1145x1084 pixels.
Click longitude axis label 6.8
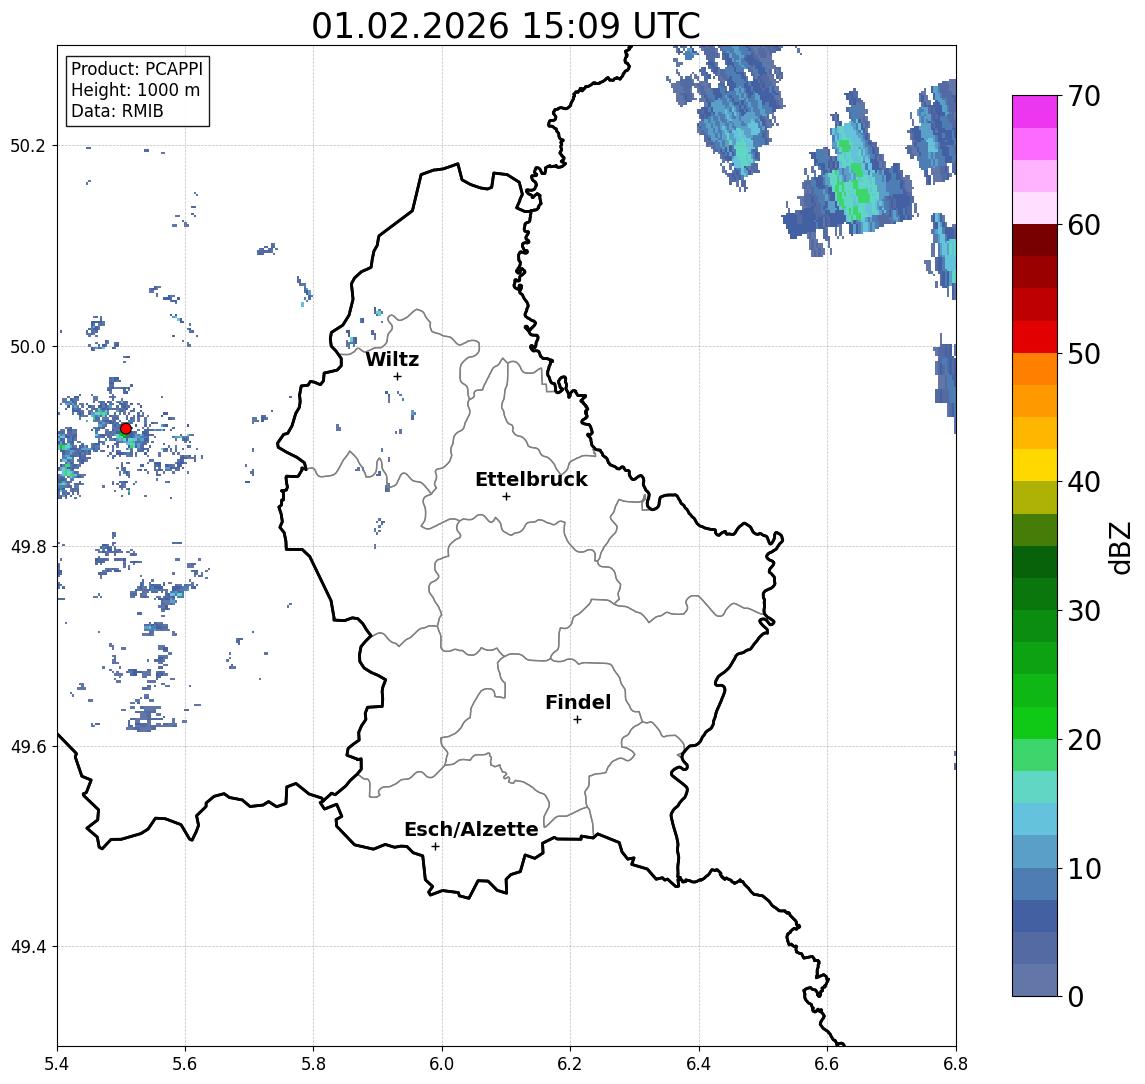click(955, 1064)
